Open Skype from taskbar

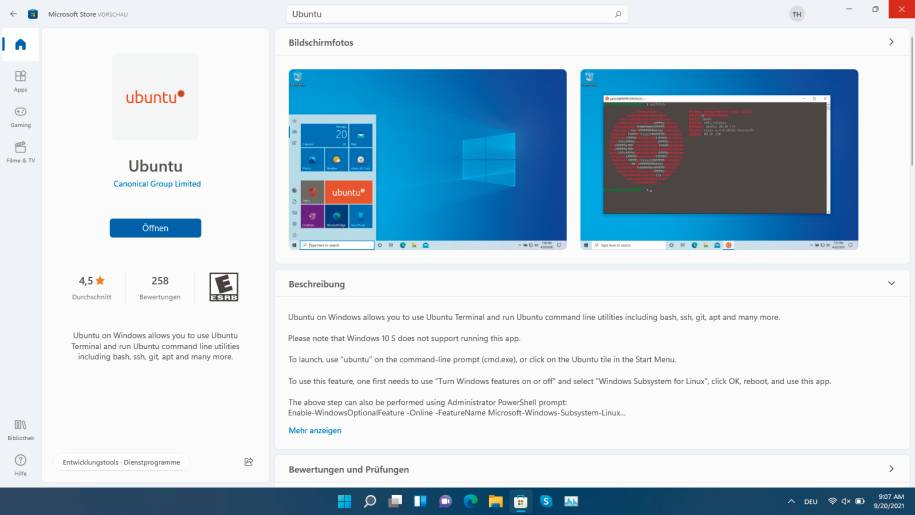[546, 501]
